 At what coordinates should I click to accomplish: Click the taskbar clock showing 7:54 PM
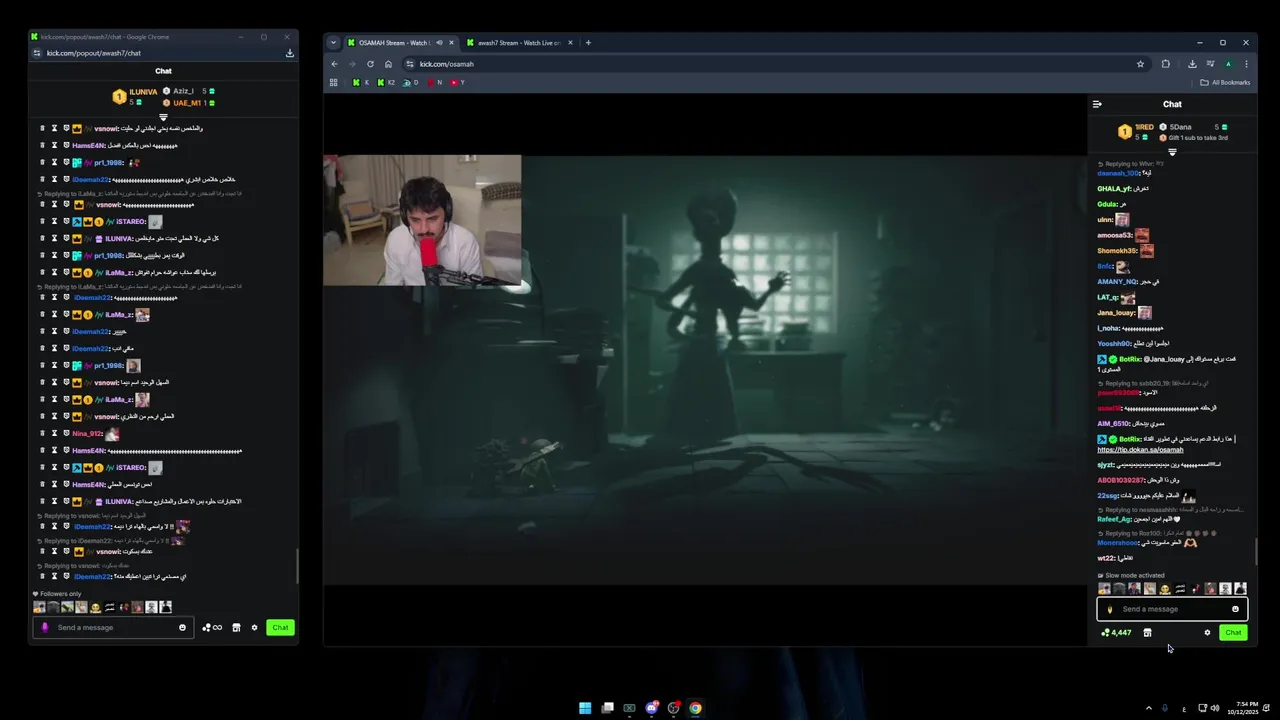tap(1243, 708)
